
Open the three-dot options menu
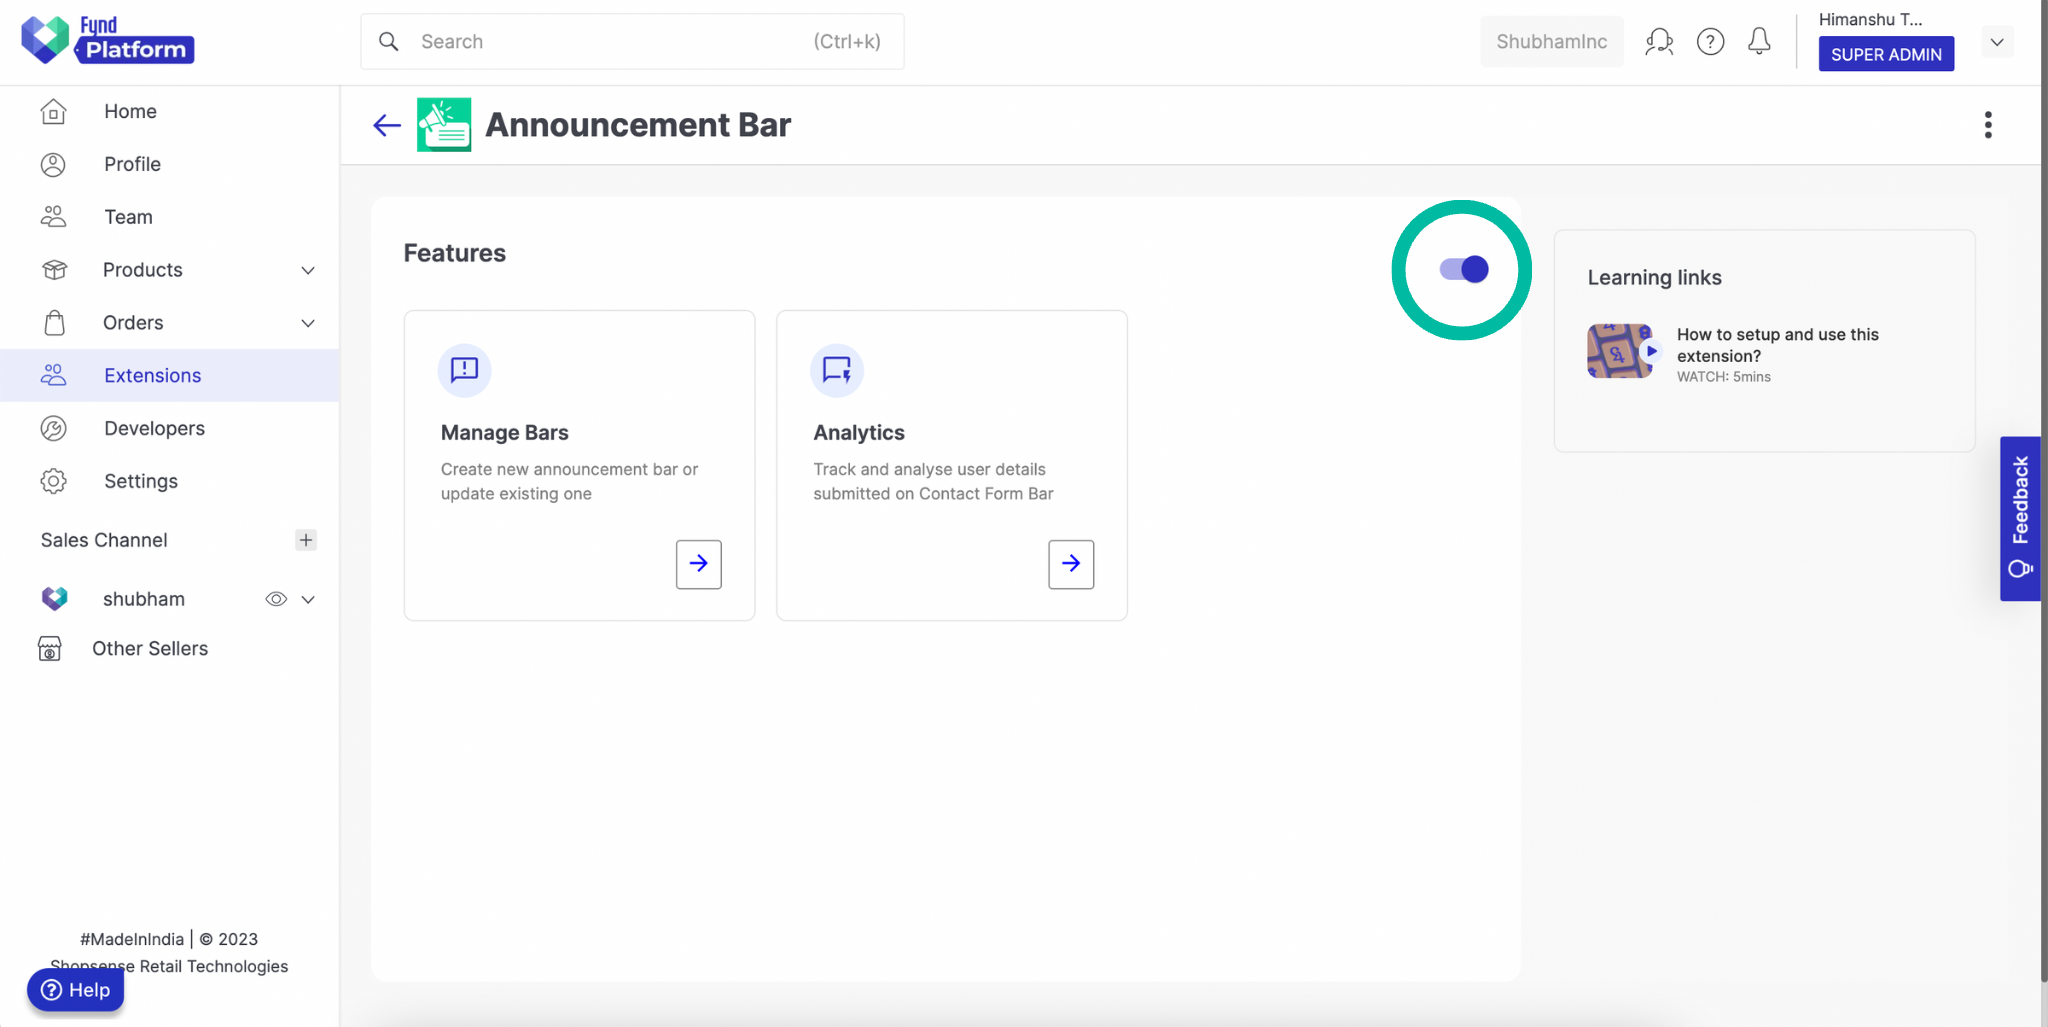pos(1987,124)
